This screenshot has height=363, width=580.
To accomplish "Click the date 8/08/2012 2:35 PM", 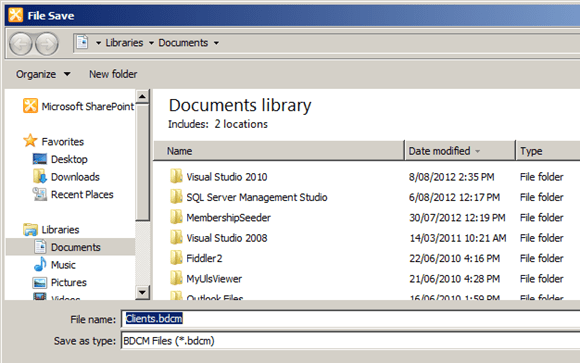I will point(451,177).
